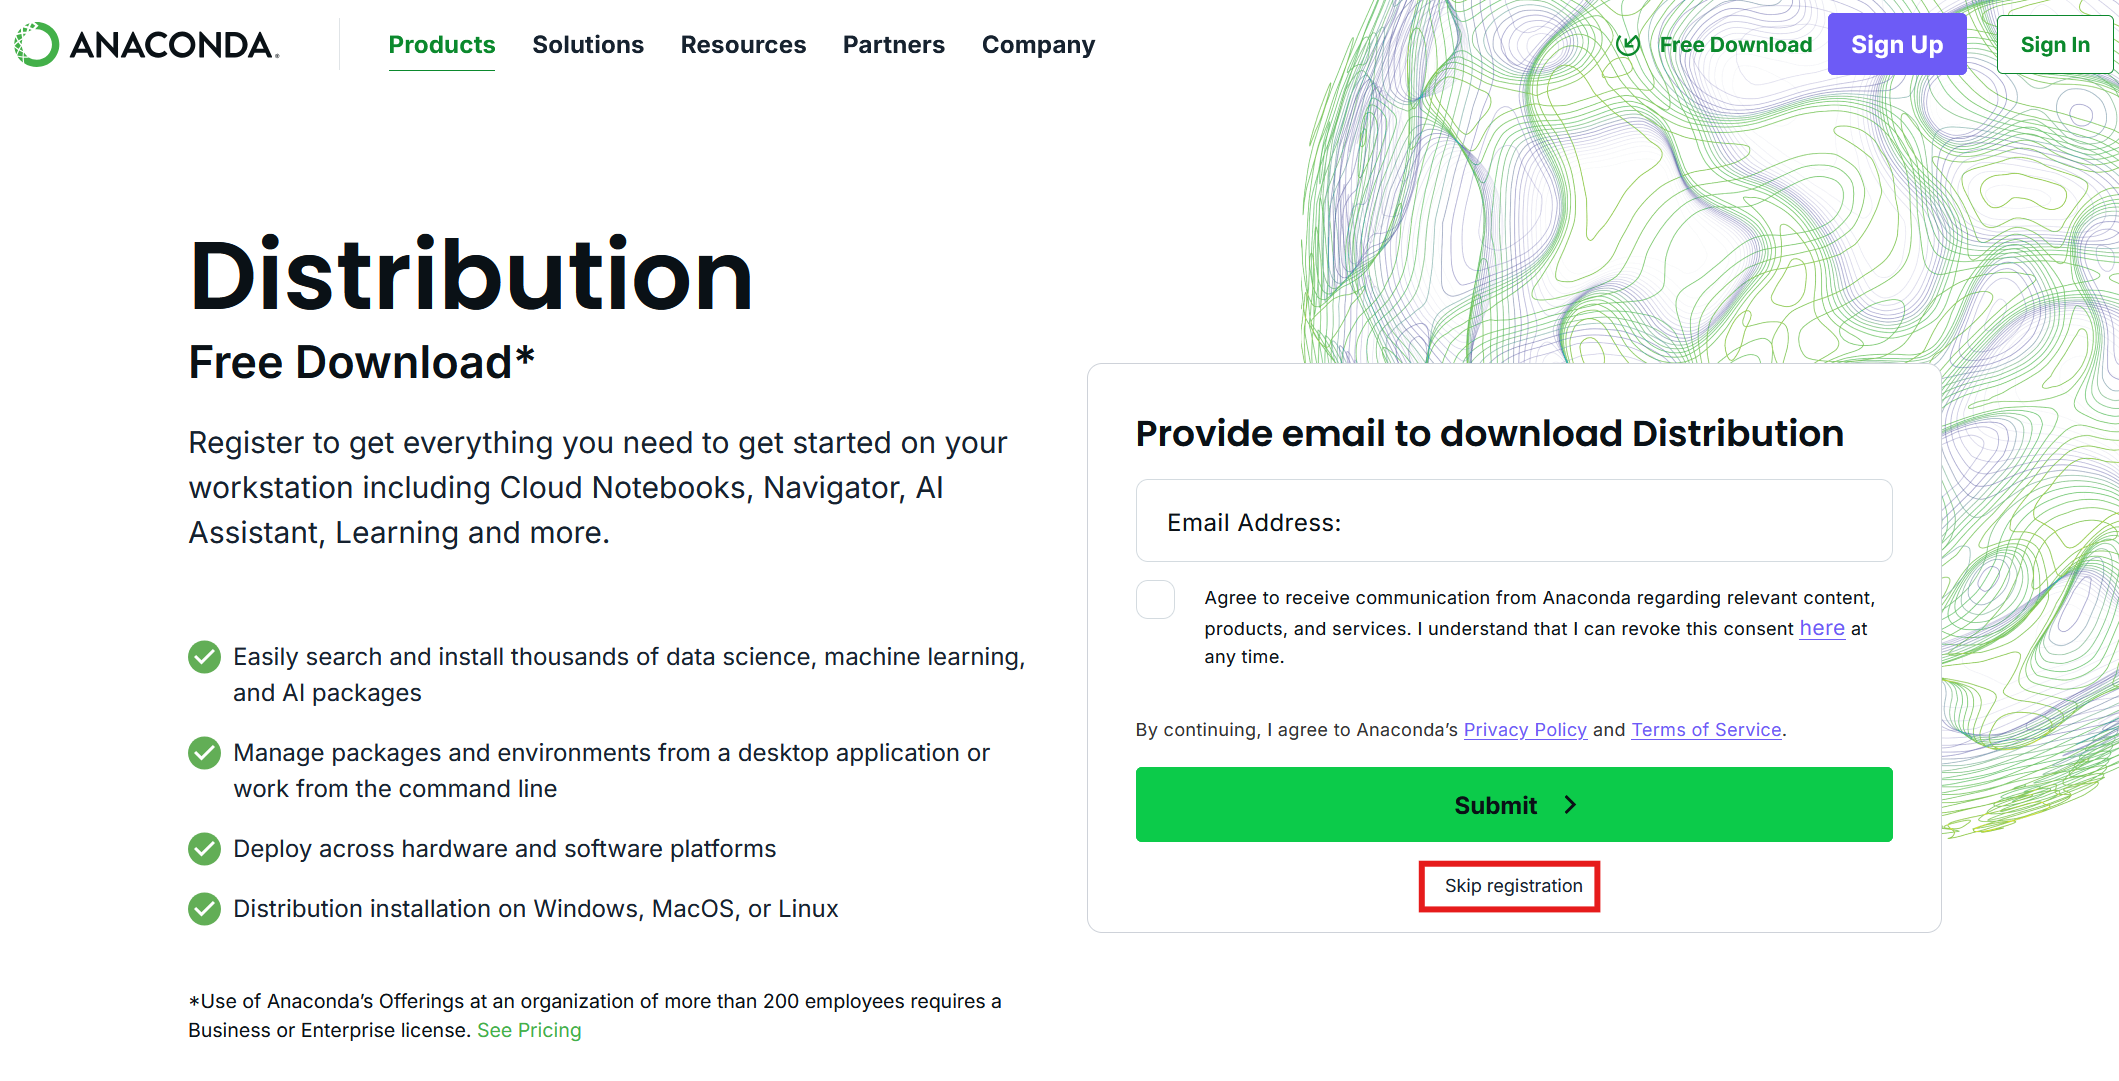Open the Privacy Policy link
This screenshot has width=2119, height=1081.
click(x=1524, y=730)
